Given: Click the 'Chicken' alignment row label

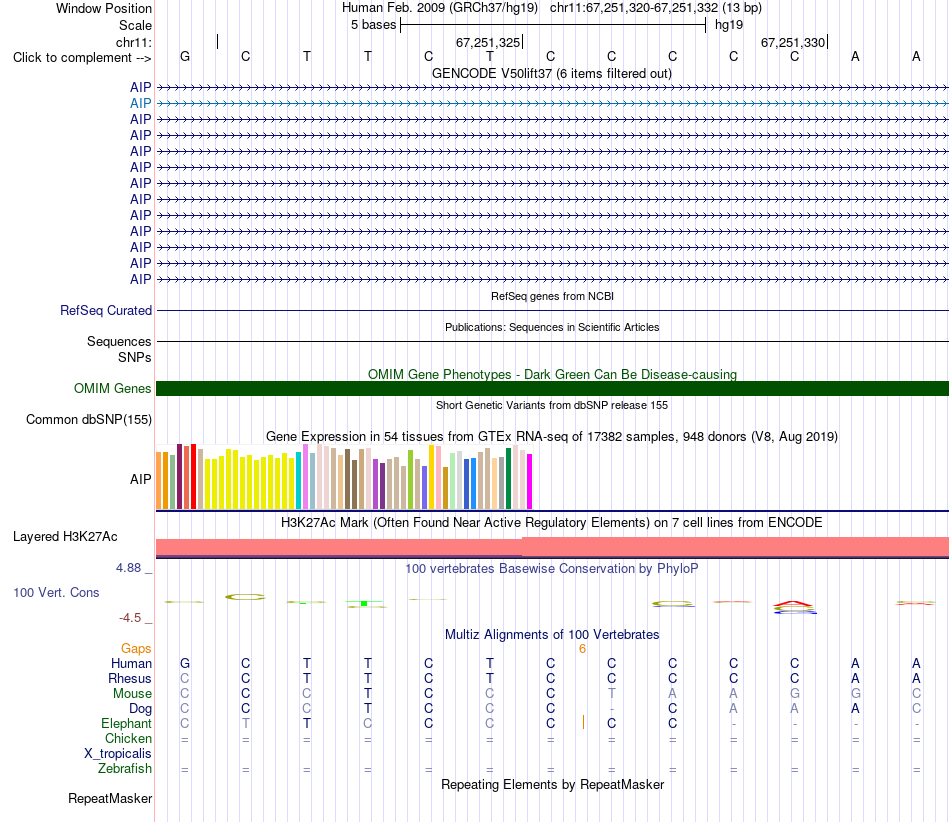Looking at the screenshot, I should click(x=128, y=738).
